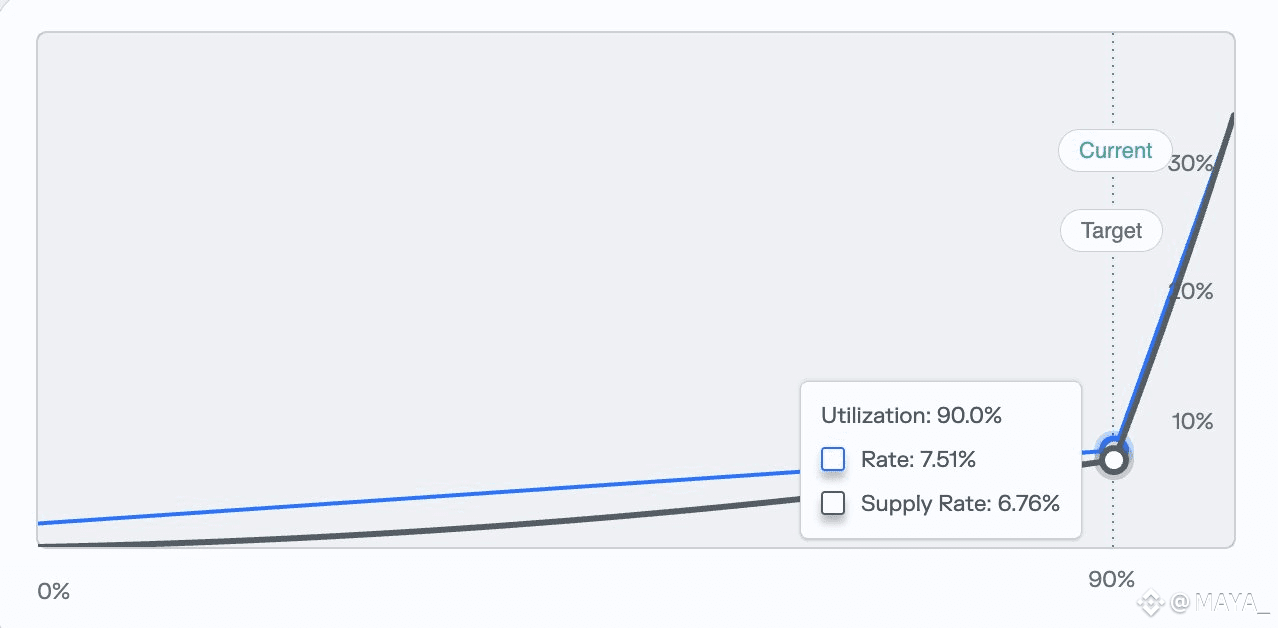Click the 20% y-axis label
The height and width of the screenshot is (628, 1278).
click(1191, 292)
